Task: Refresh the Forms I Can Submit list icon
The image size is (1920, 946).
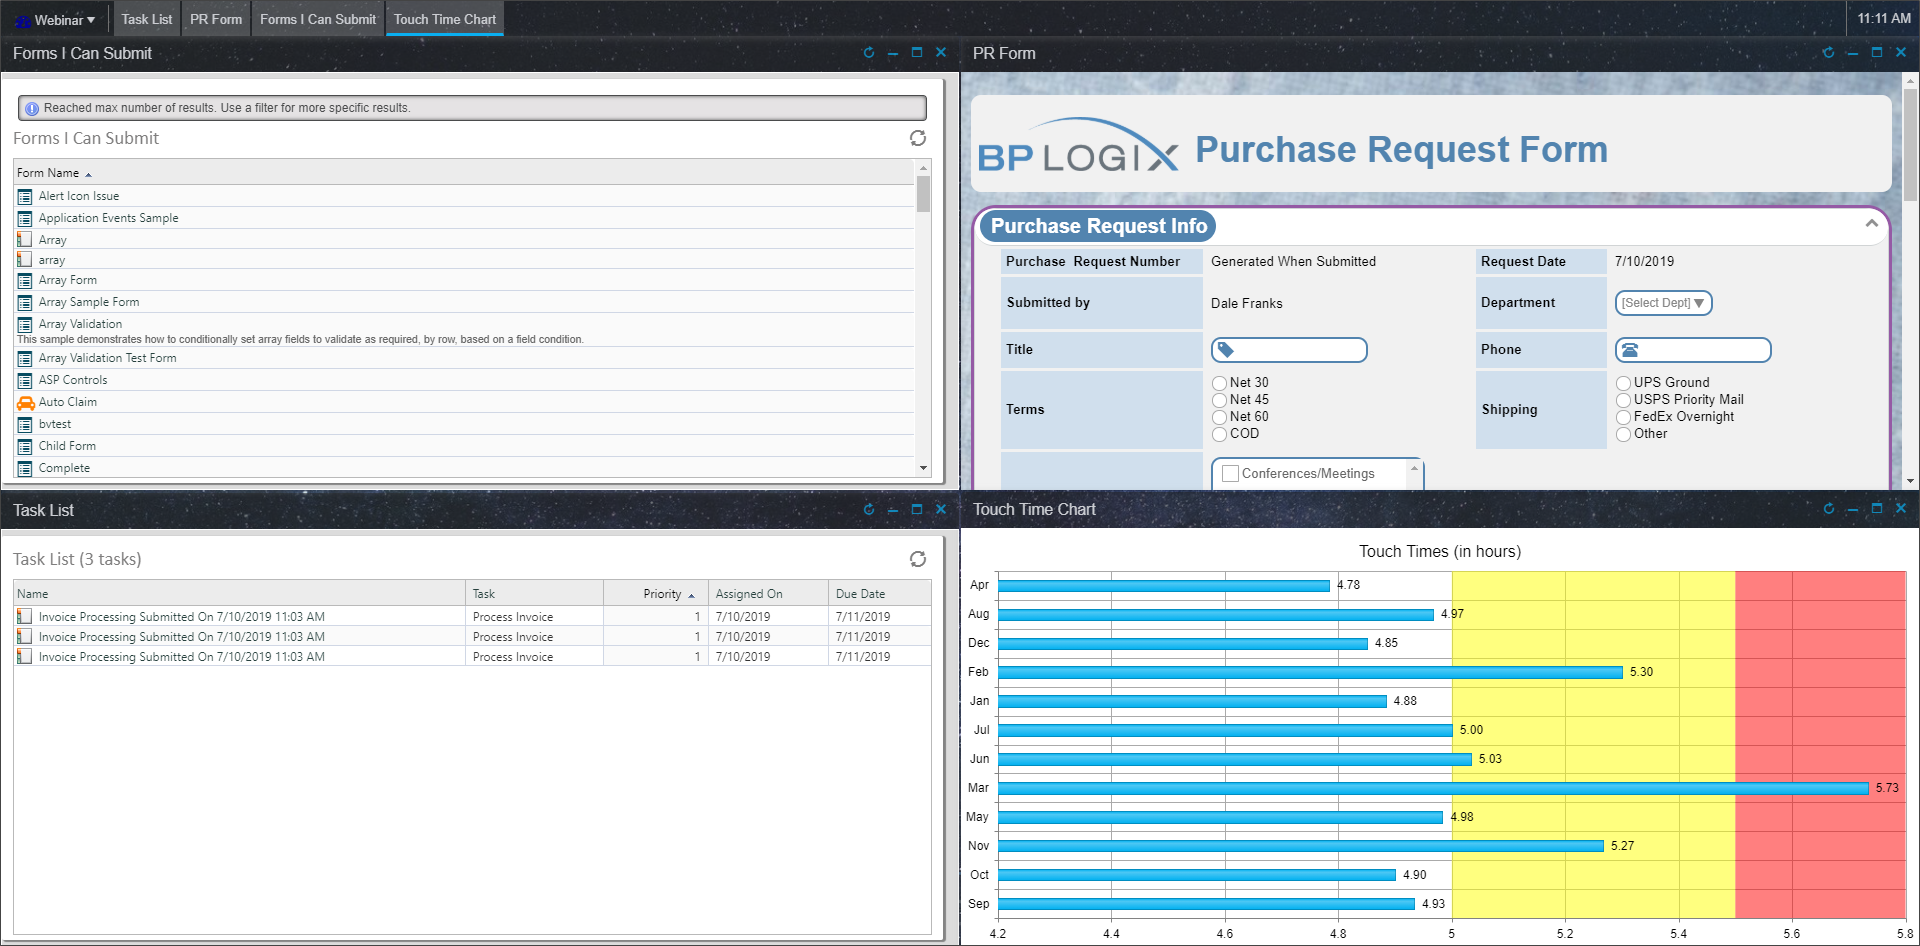Action: [917, 139]
